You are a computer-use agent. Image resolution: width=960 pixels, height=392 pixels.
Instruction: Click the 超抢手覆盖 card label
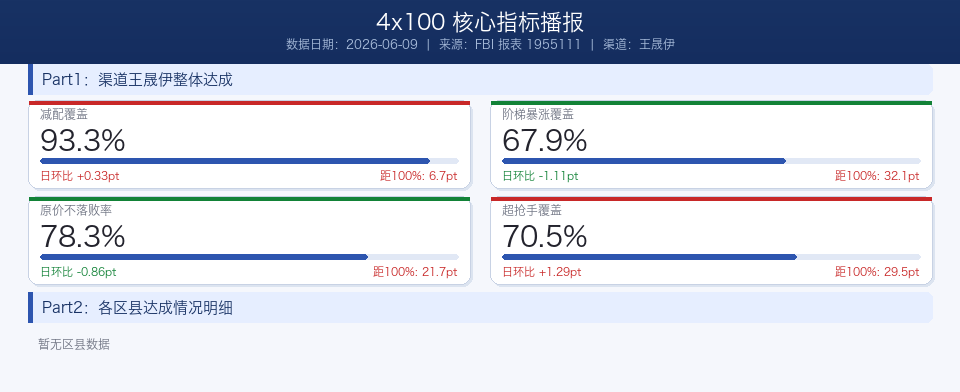tap(531, 210)
